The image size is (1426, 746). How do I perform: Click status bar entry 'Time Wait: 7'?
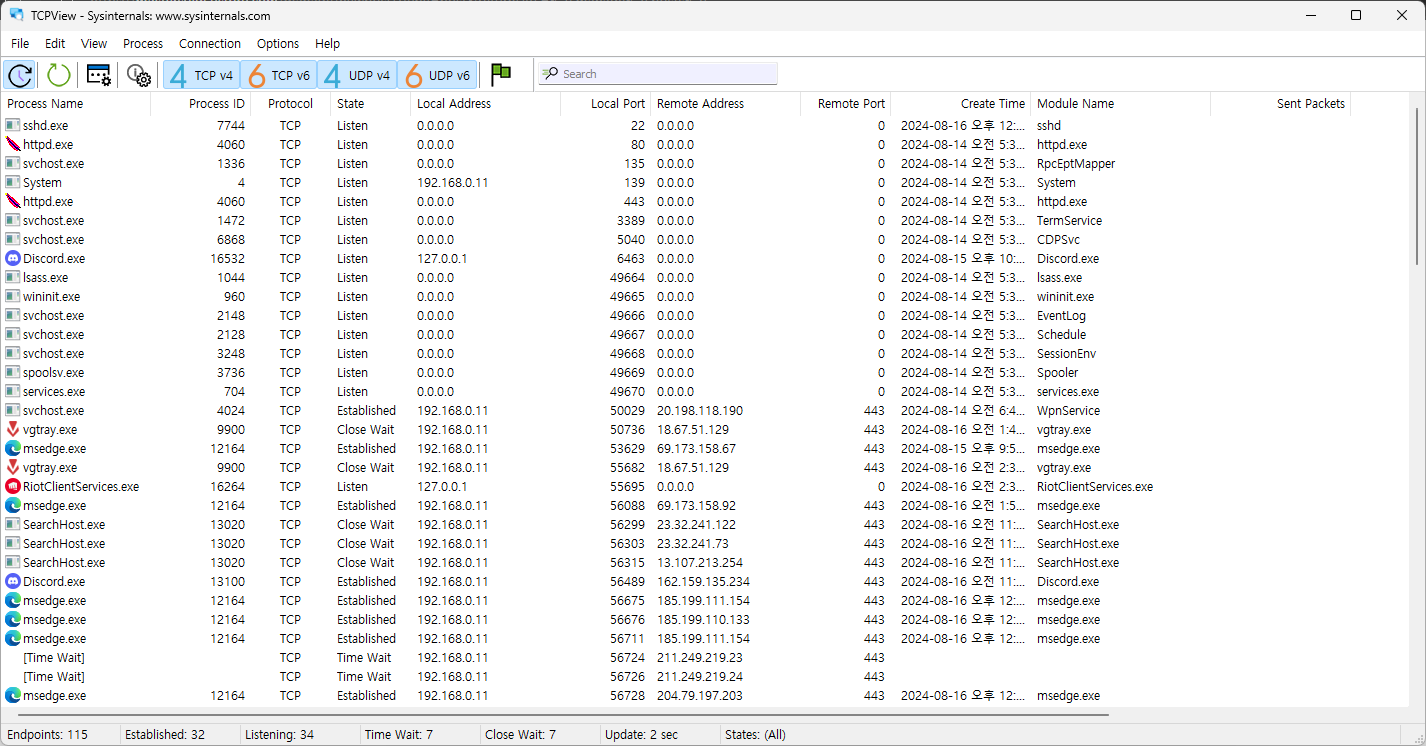[399, 734]
